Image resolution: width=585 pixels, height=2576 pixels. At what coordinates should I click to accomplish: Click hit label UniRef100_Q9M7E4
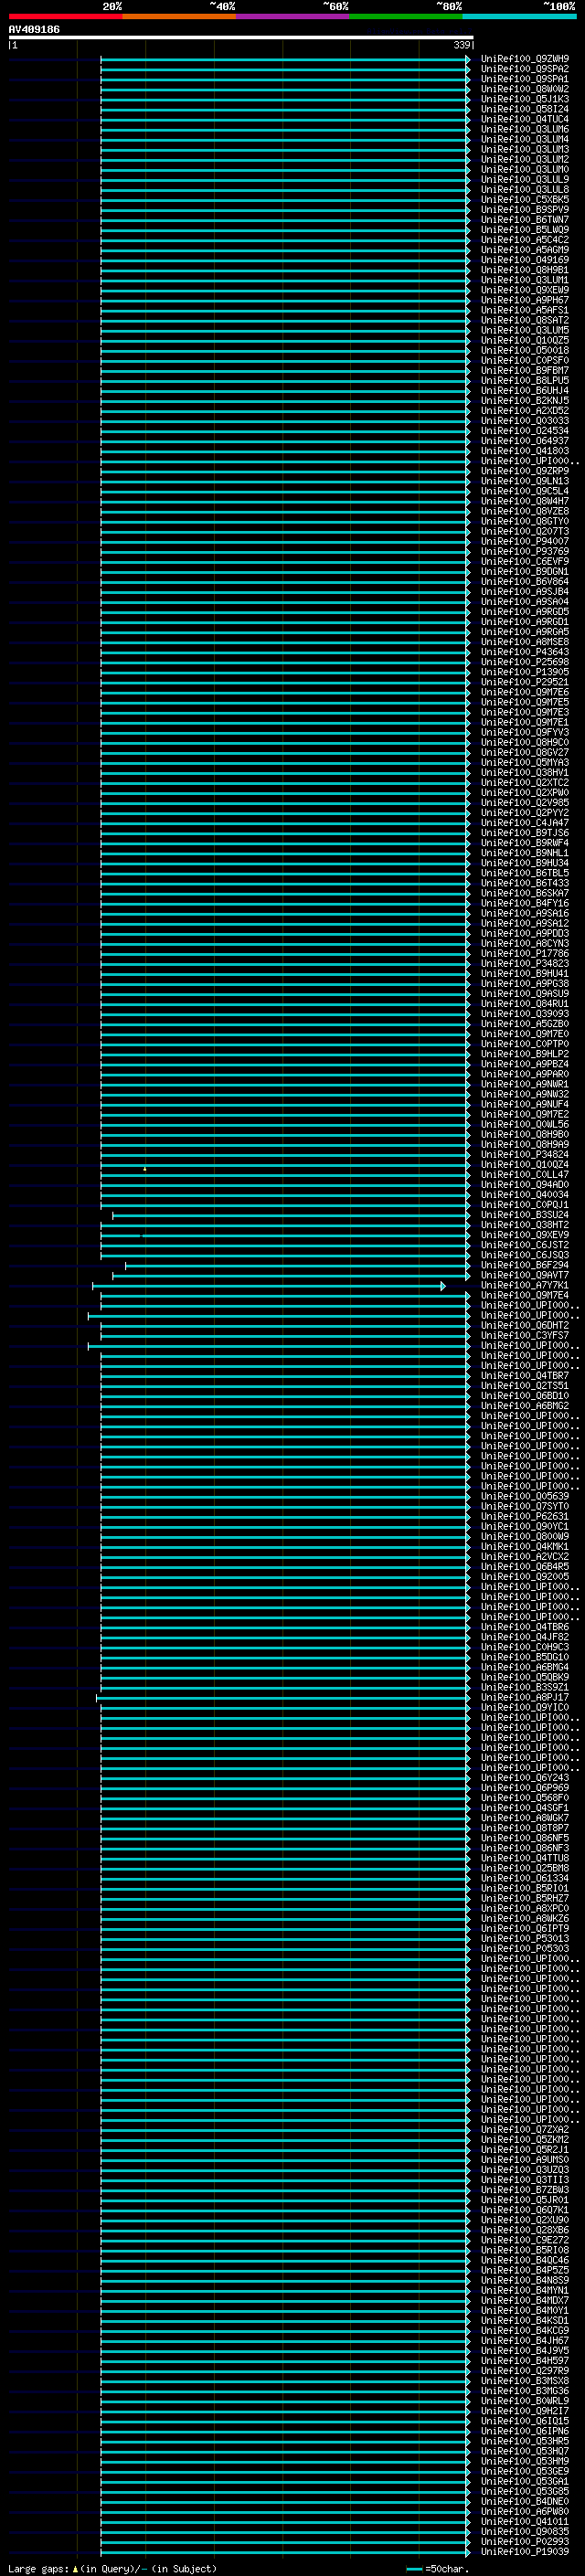click(x=525, y=1295)
